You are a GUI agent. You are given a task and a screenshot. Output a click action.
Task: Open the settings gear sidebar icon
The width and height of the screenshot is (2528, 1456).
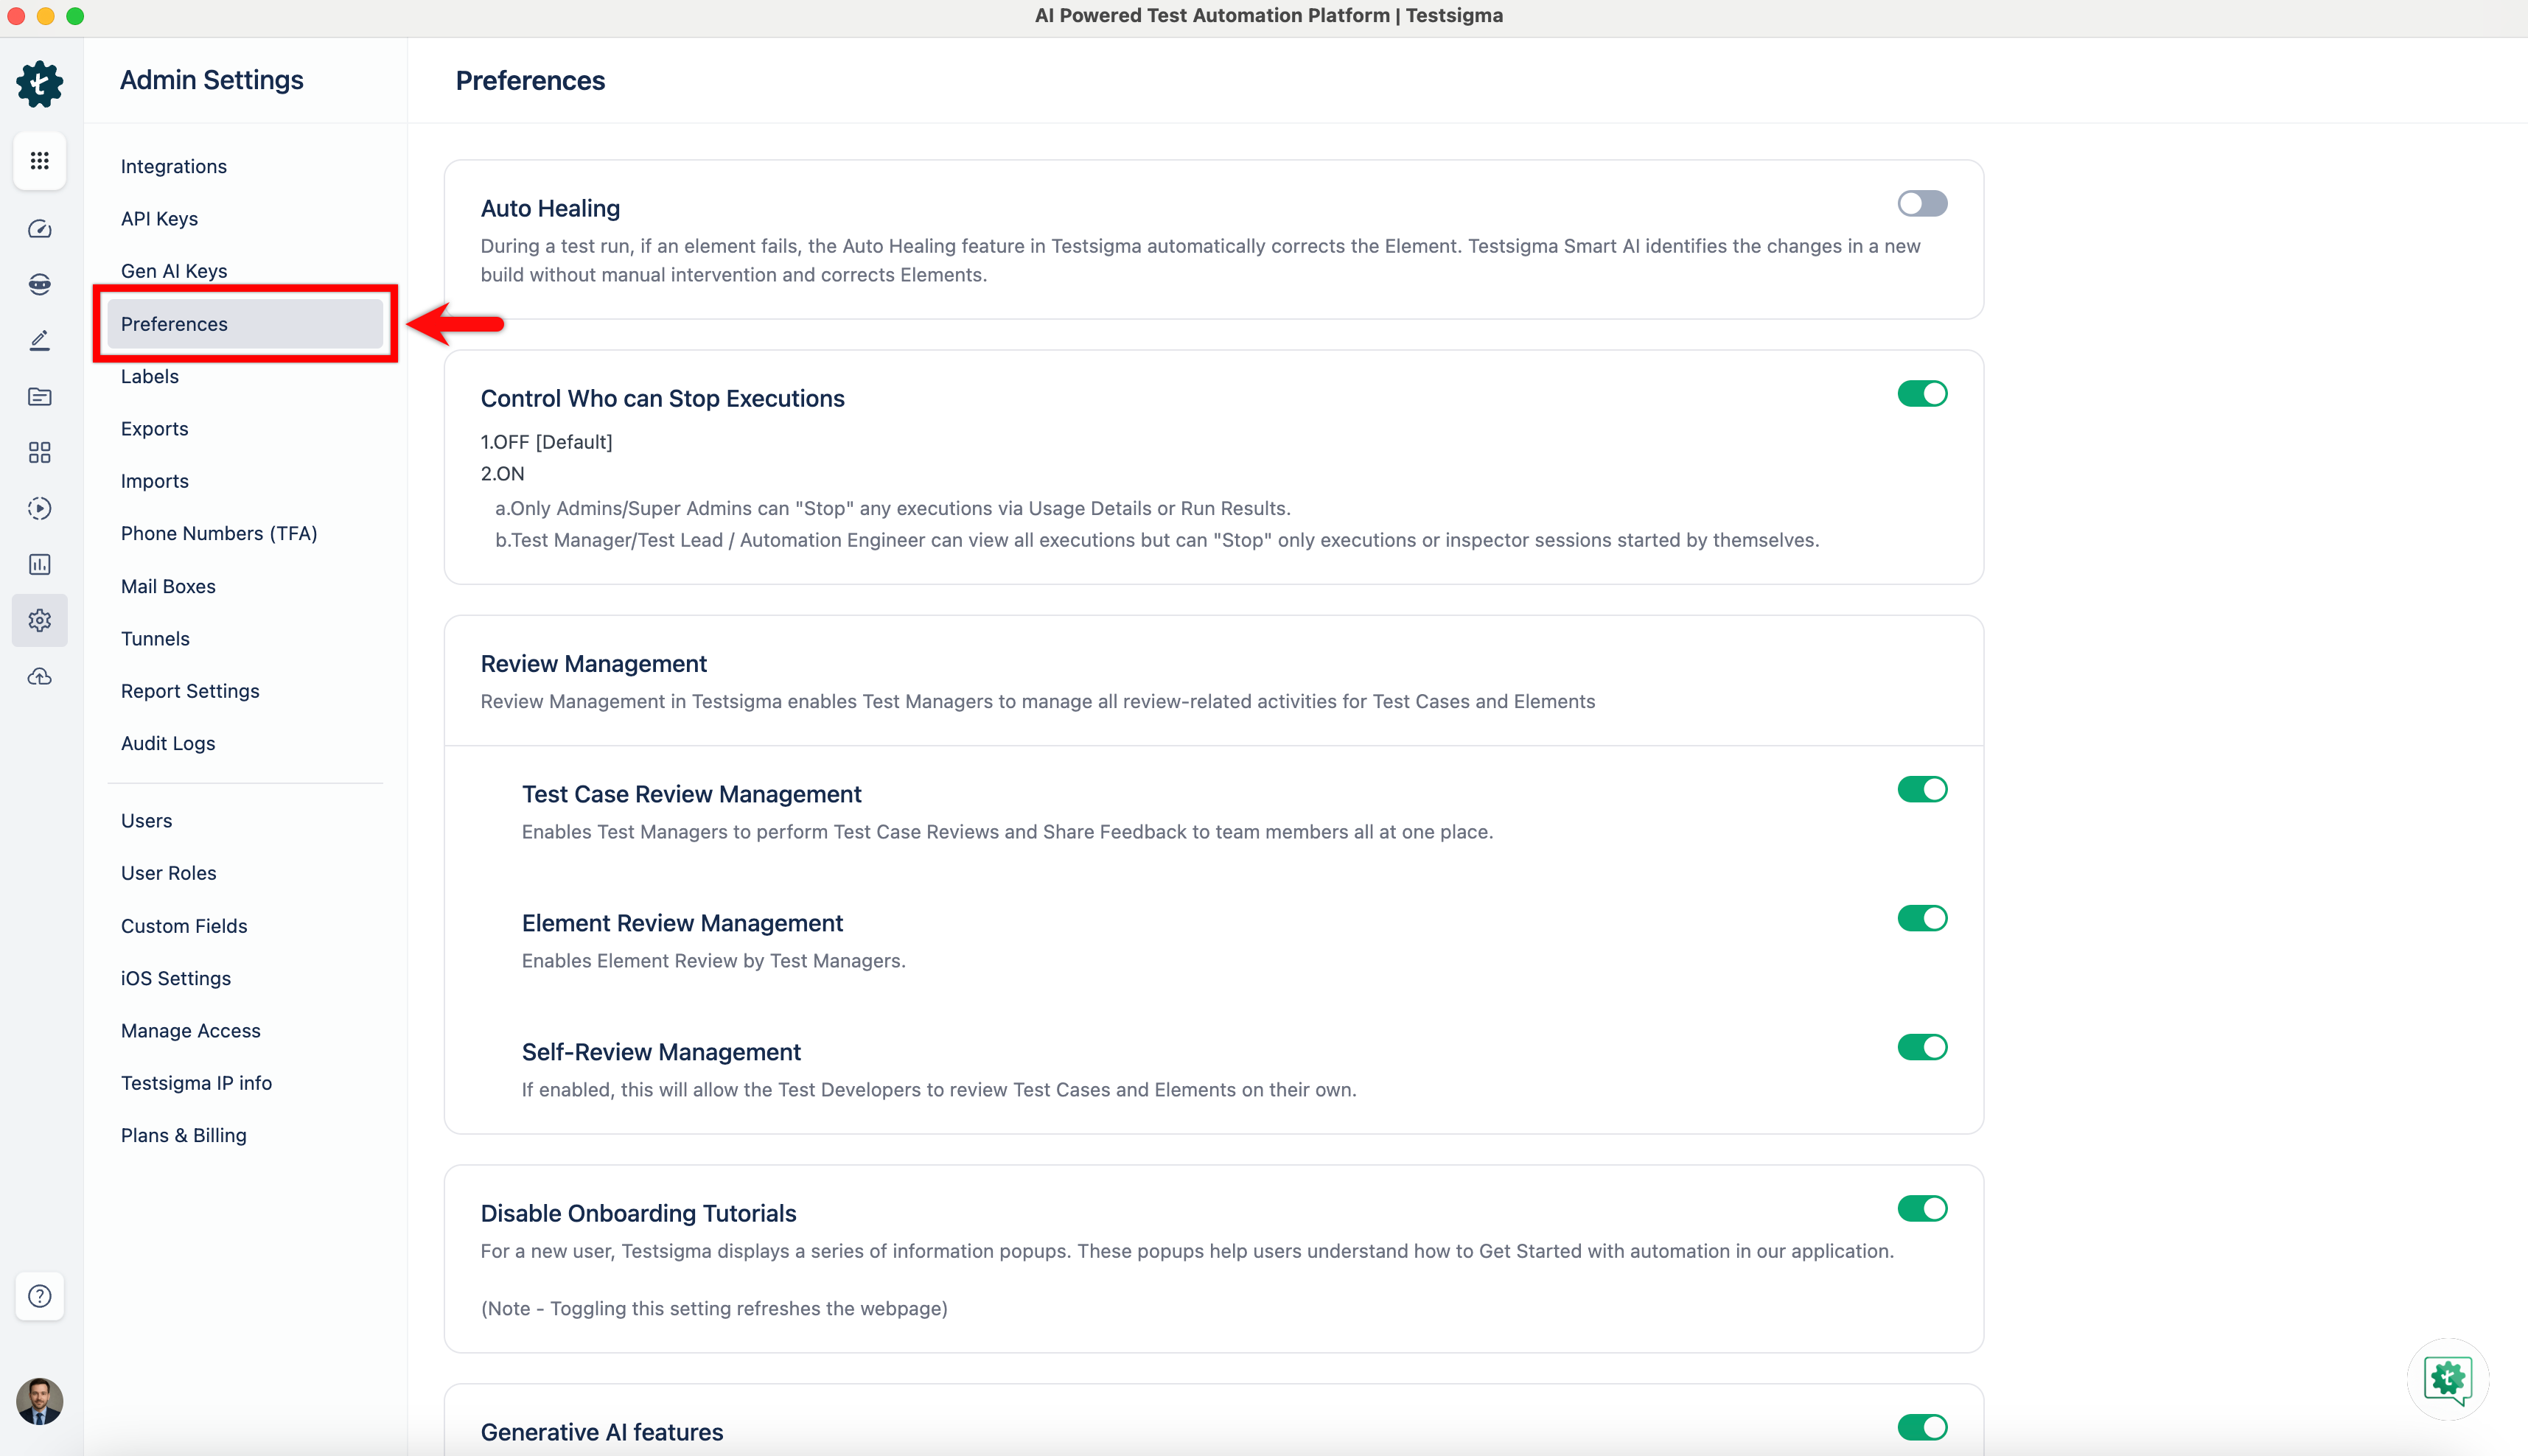click(40, 620)
